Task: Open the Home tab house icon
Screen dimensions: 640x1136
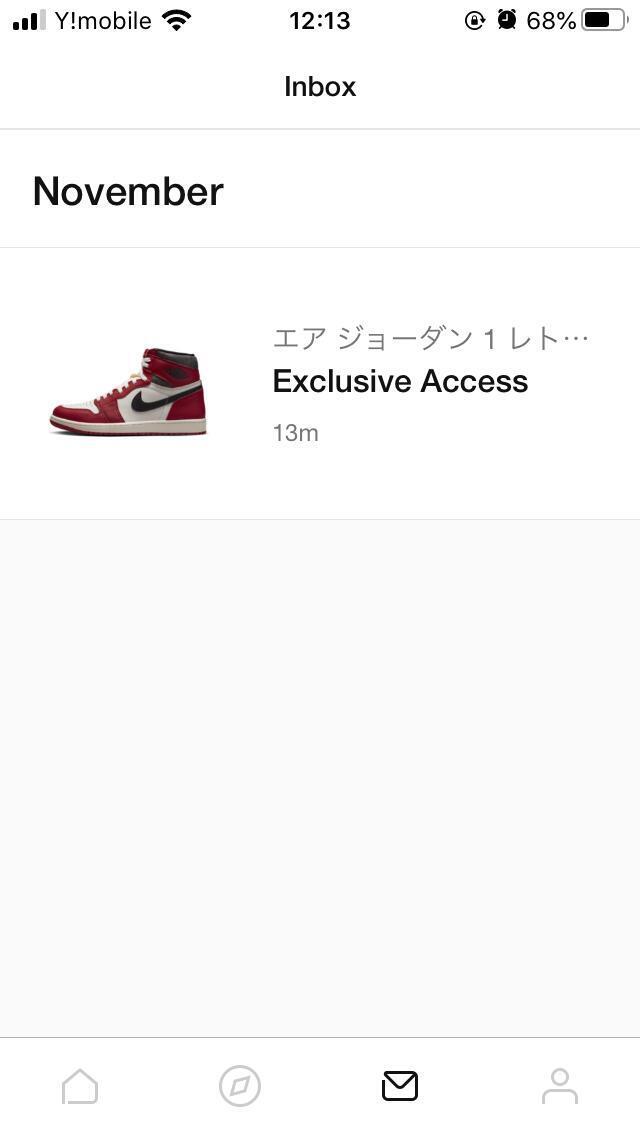Action: click(x=80, y=1086)
